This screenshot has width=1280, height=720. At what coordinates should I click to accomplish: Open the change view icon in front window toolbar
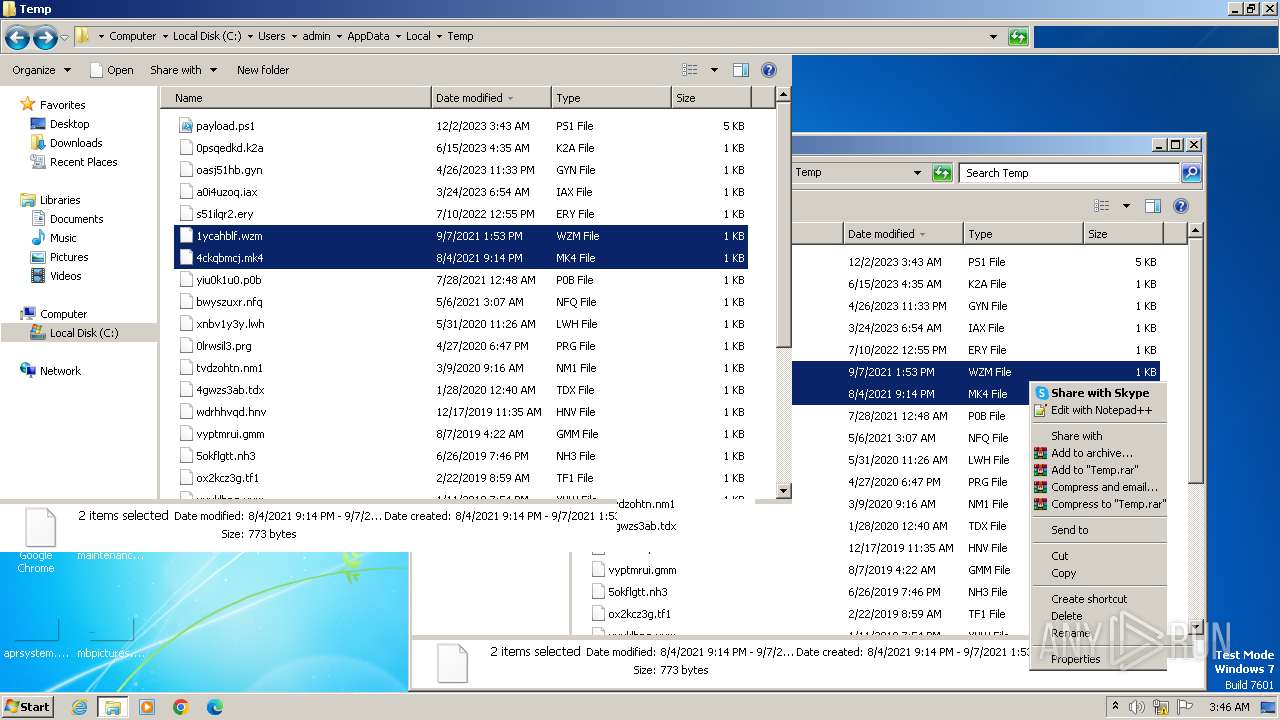pos(689,70)
